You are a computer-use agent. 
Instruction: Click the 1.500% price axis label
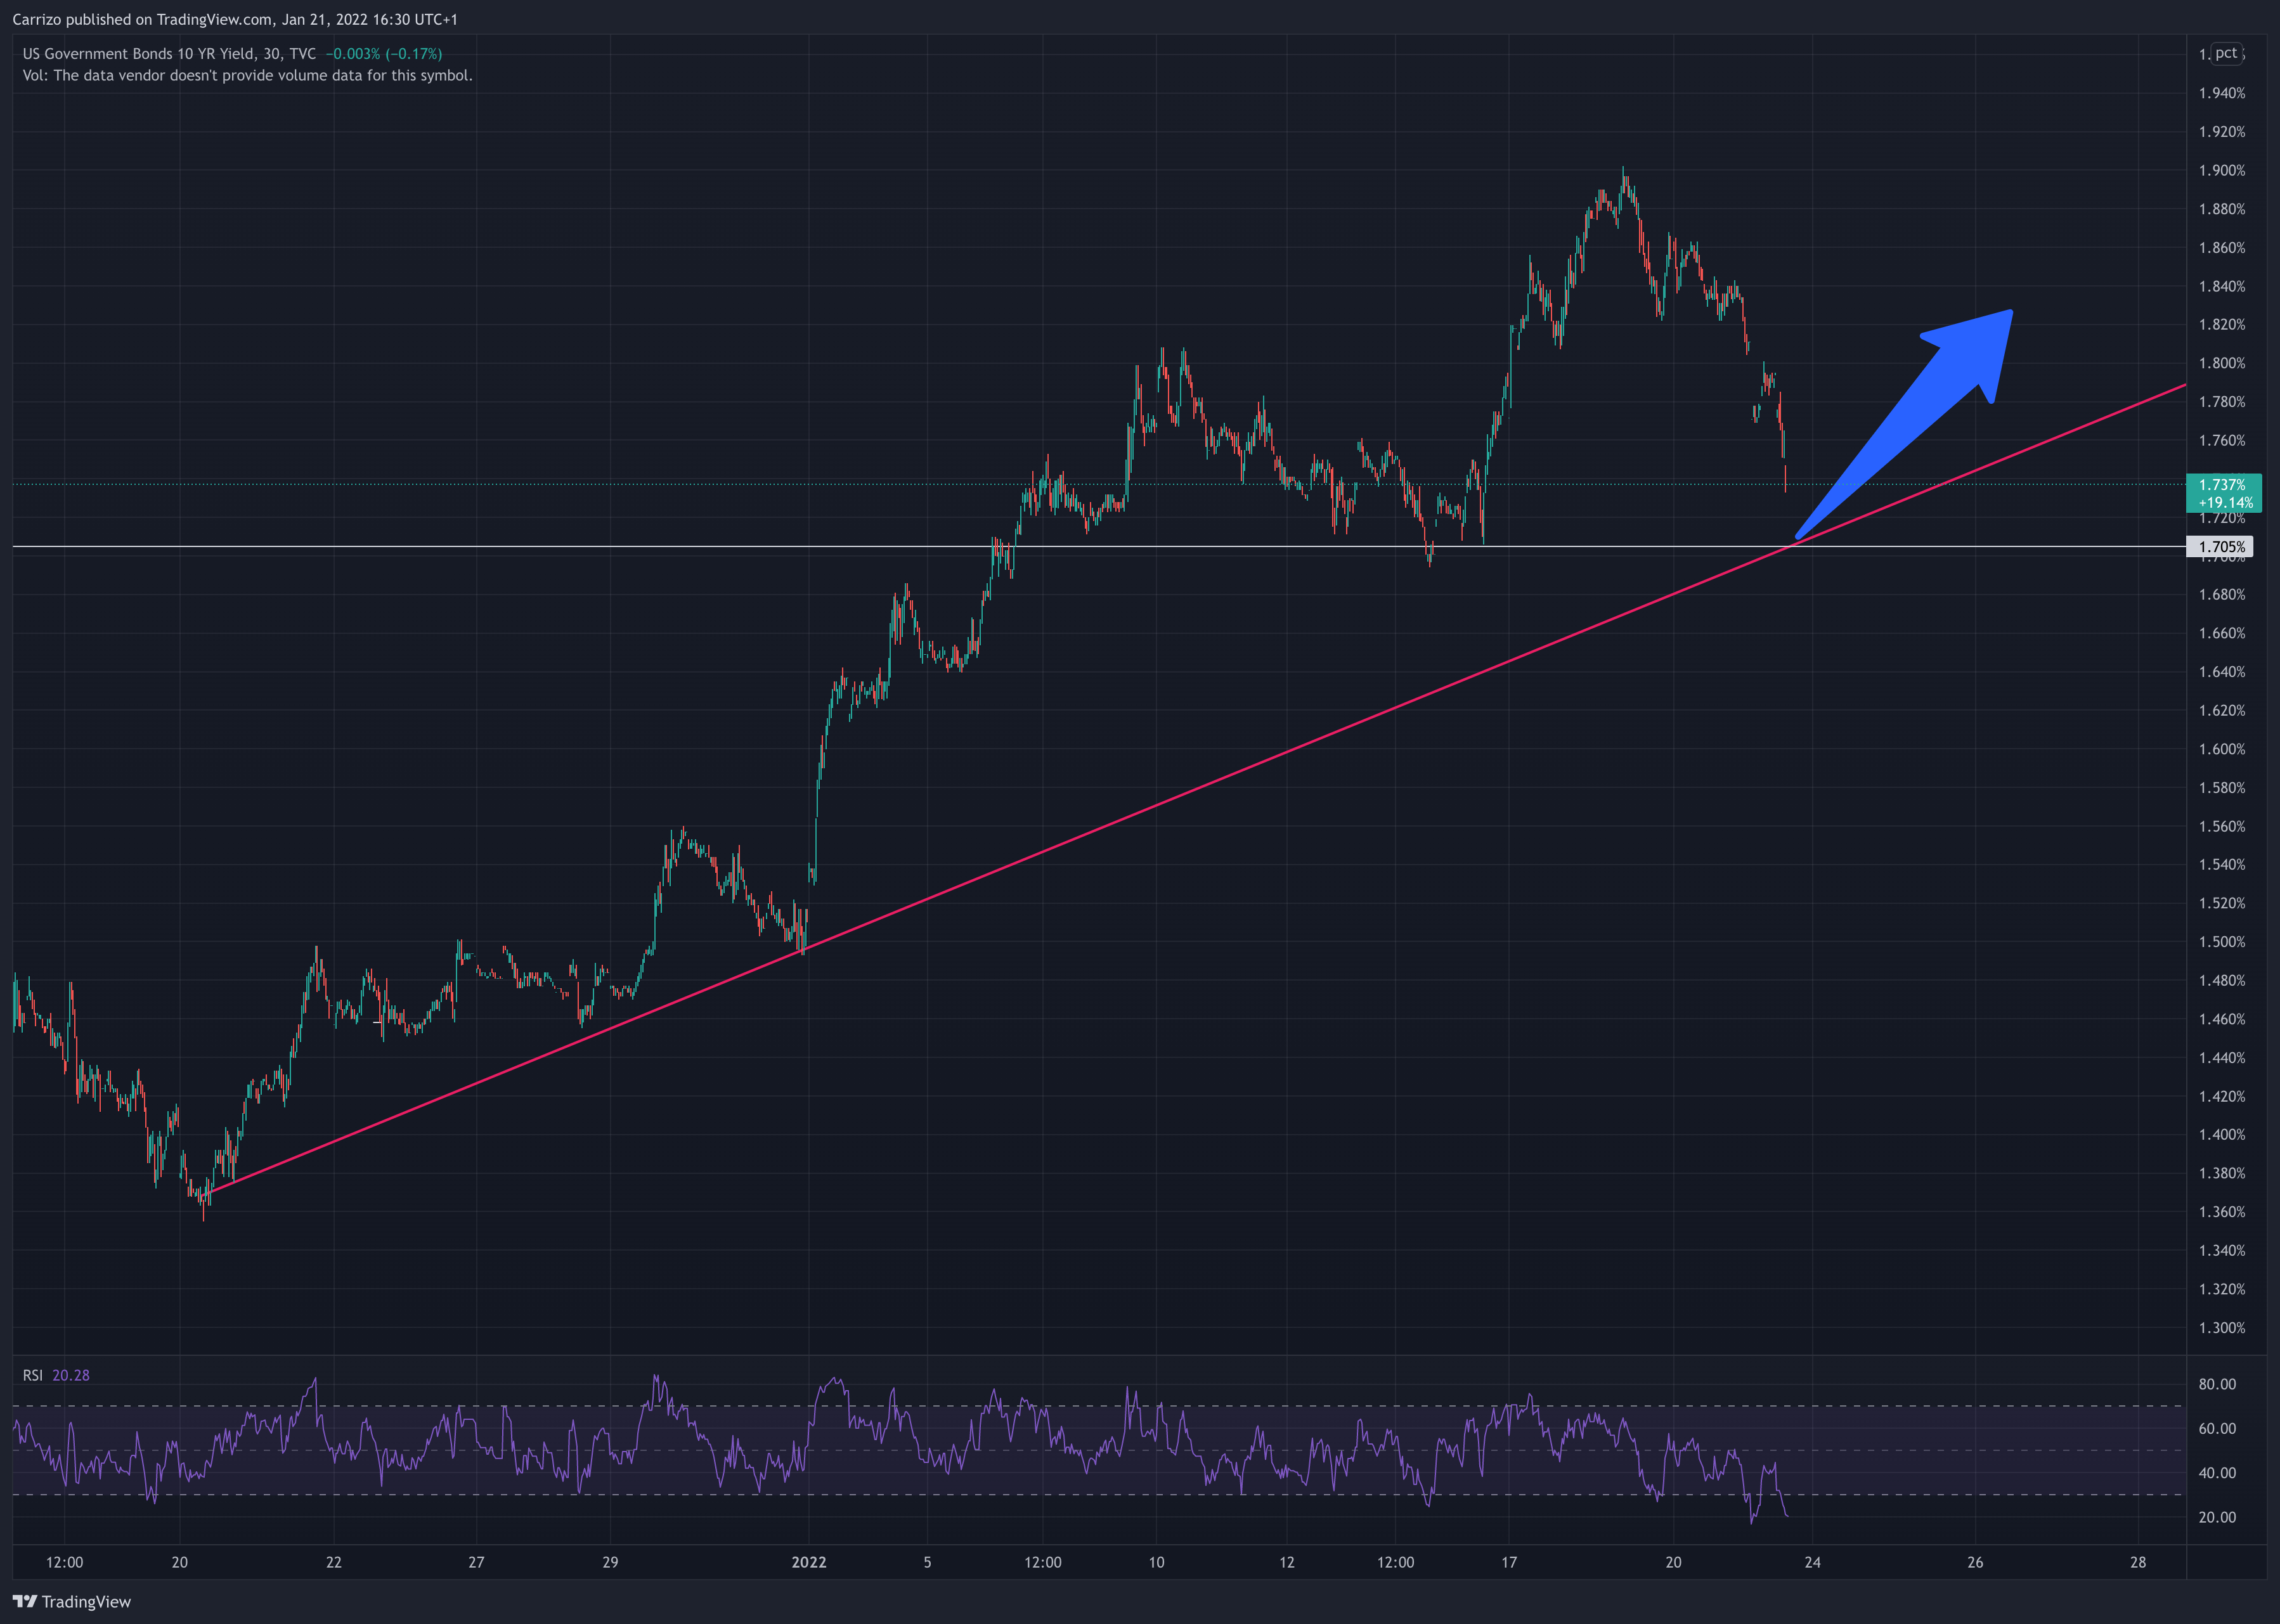[x=2222, y=942]
